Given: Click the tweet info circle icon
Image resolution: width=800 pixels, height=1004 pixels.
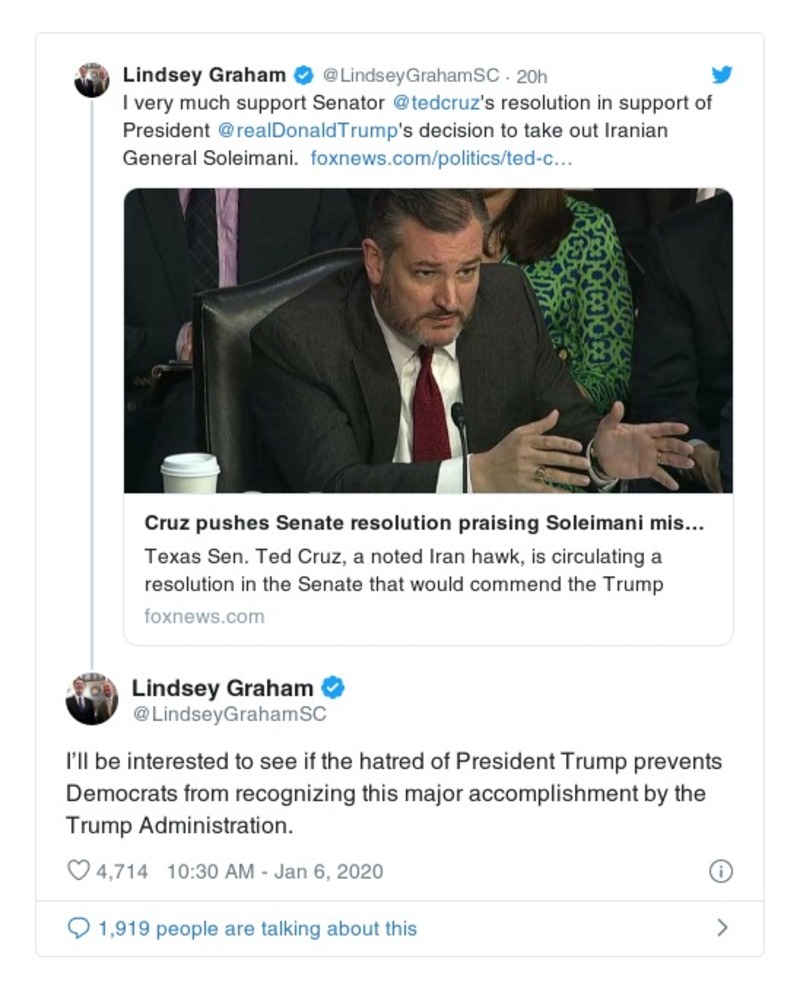Looking at the screenshot, I should [x=720, y=871].
